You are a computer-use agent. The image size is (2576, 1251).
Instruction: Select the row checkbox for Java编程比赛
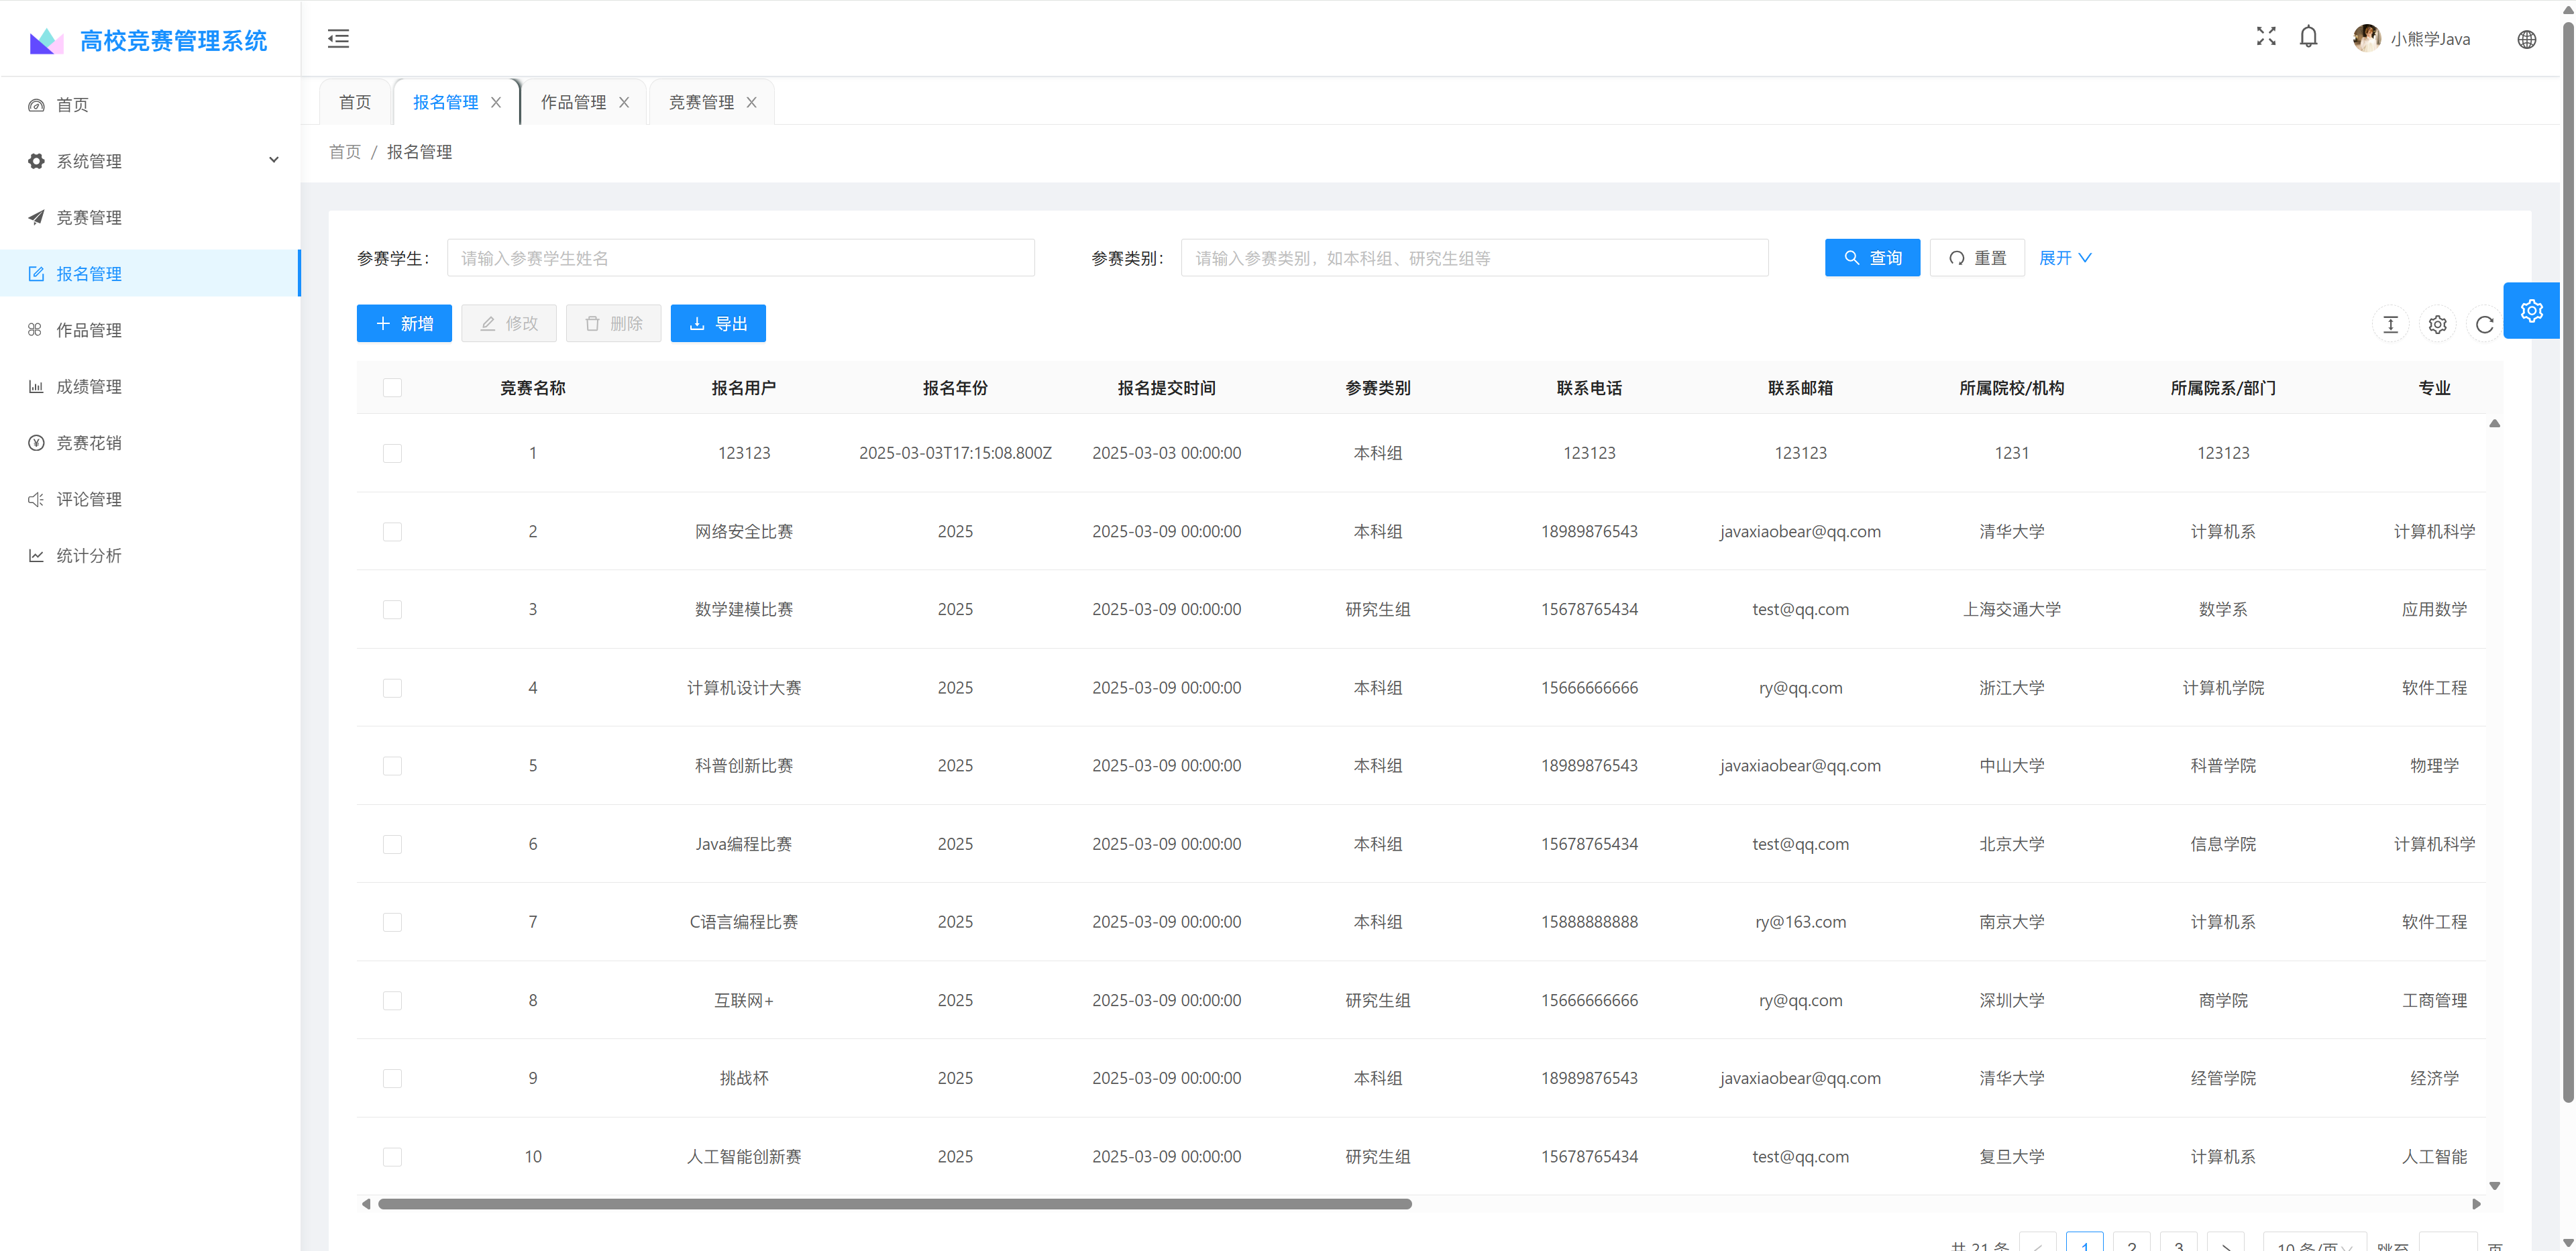click(x=392, y=844)
